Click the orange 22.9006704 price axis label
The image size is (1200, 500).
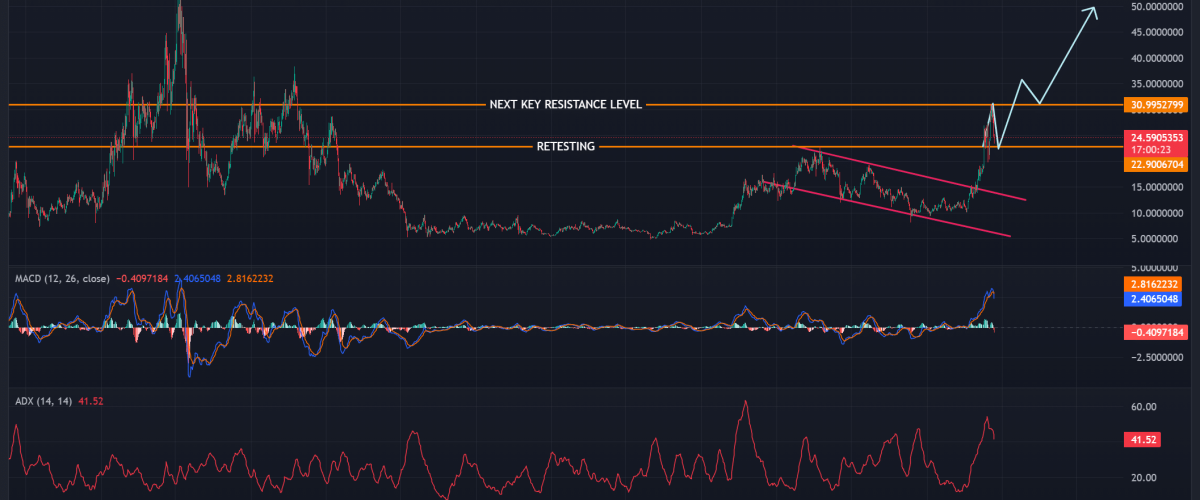pos(1156,164)
